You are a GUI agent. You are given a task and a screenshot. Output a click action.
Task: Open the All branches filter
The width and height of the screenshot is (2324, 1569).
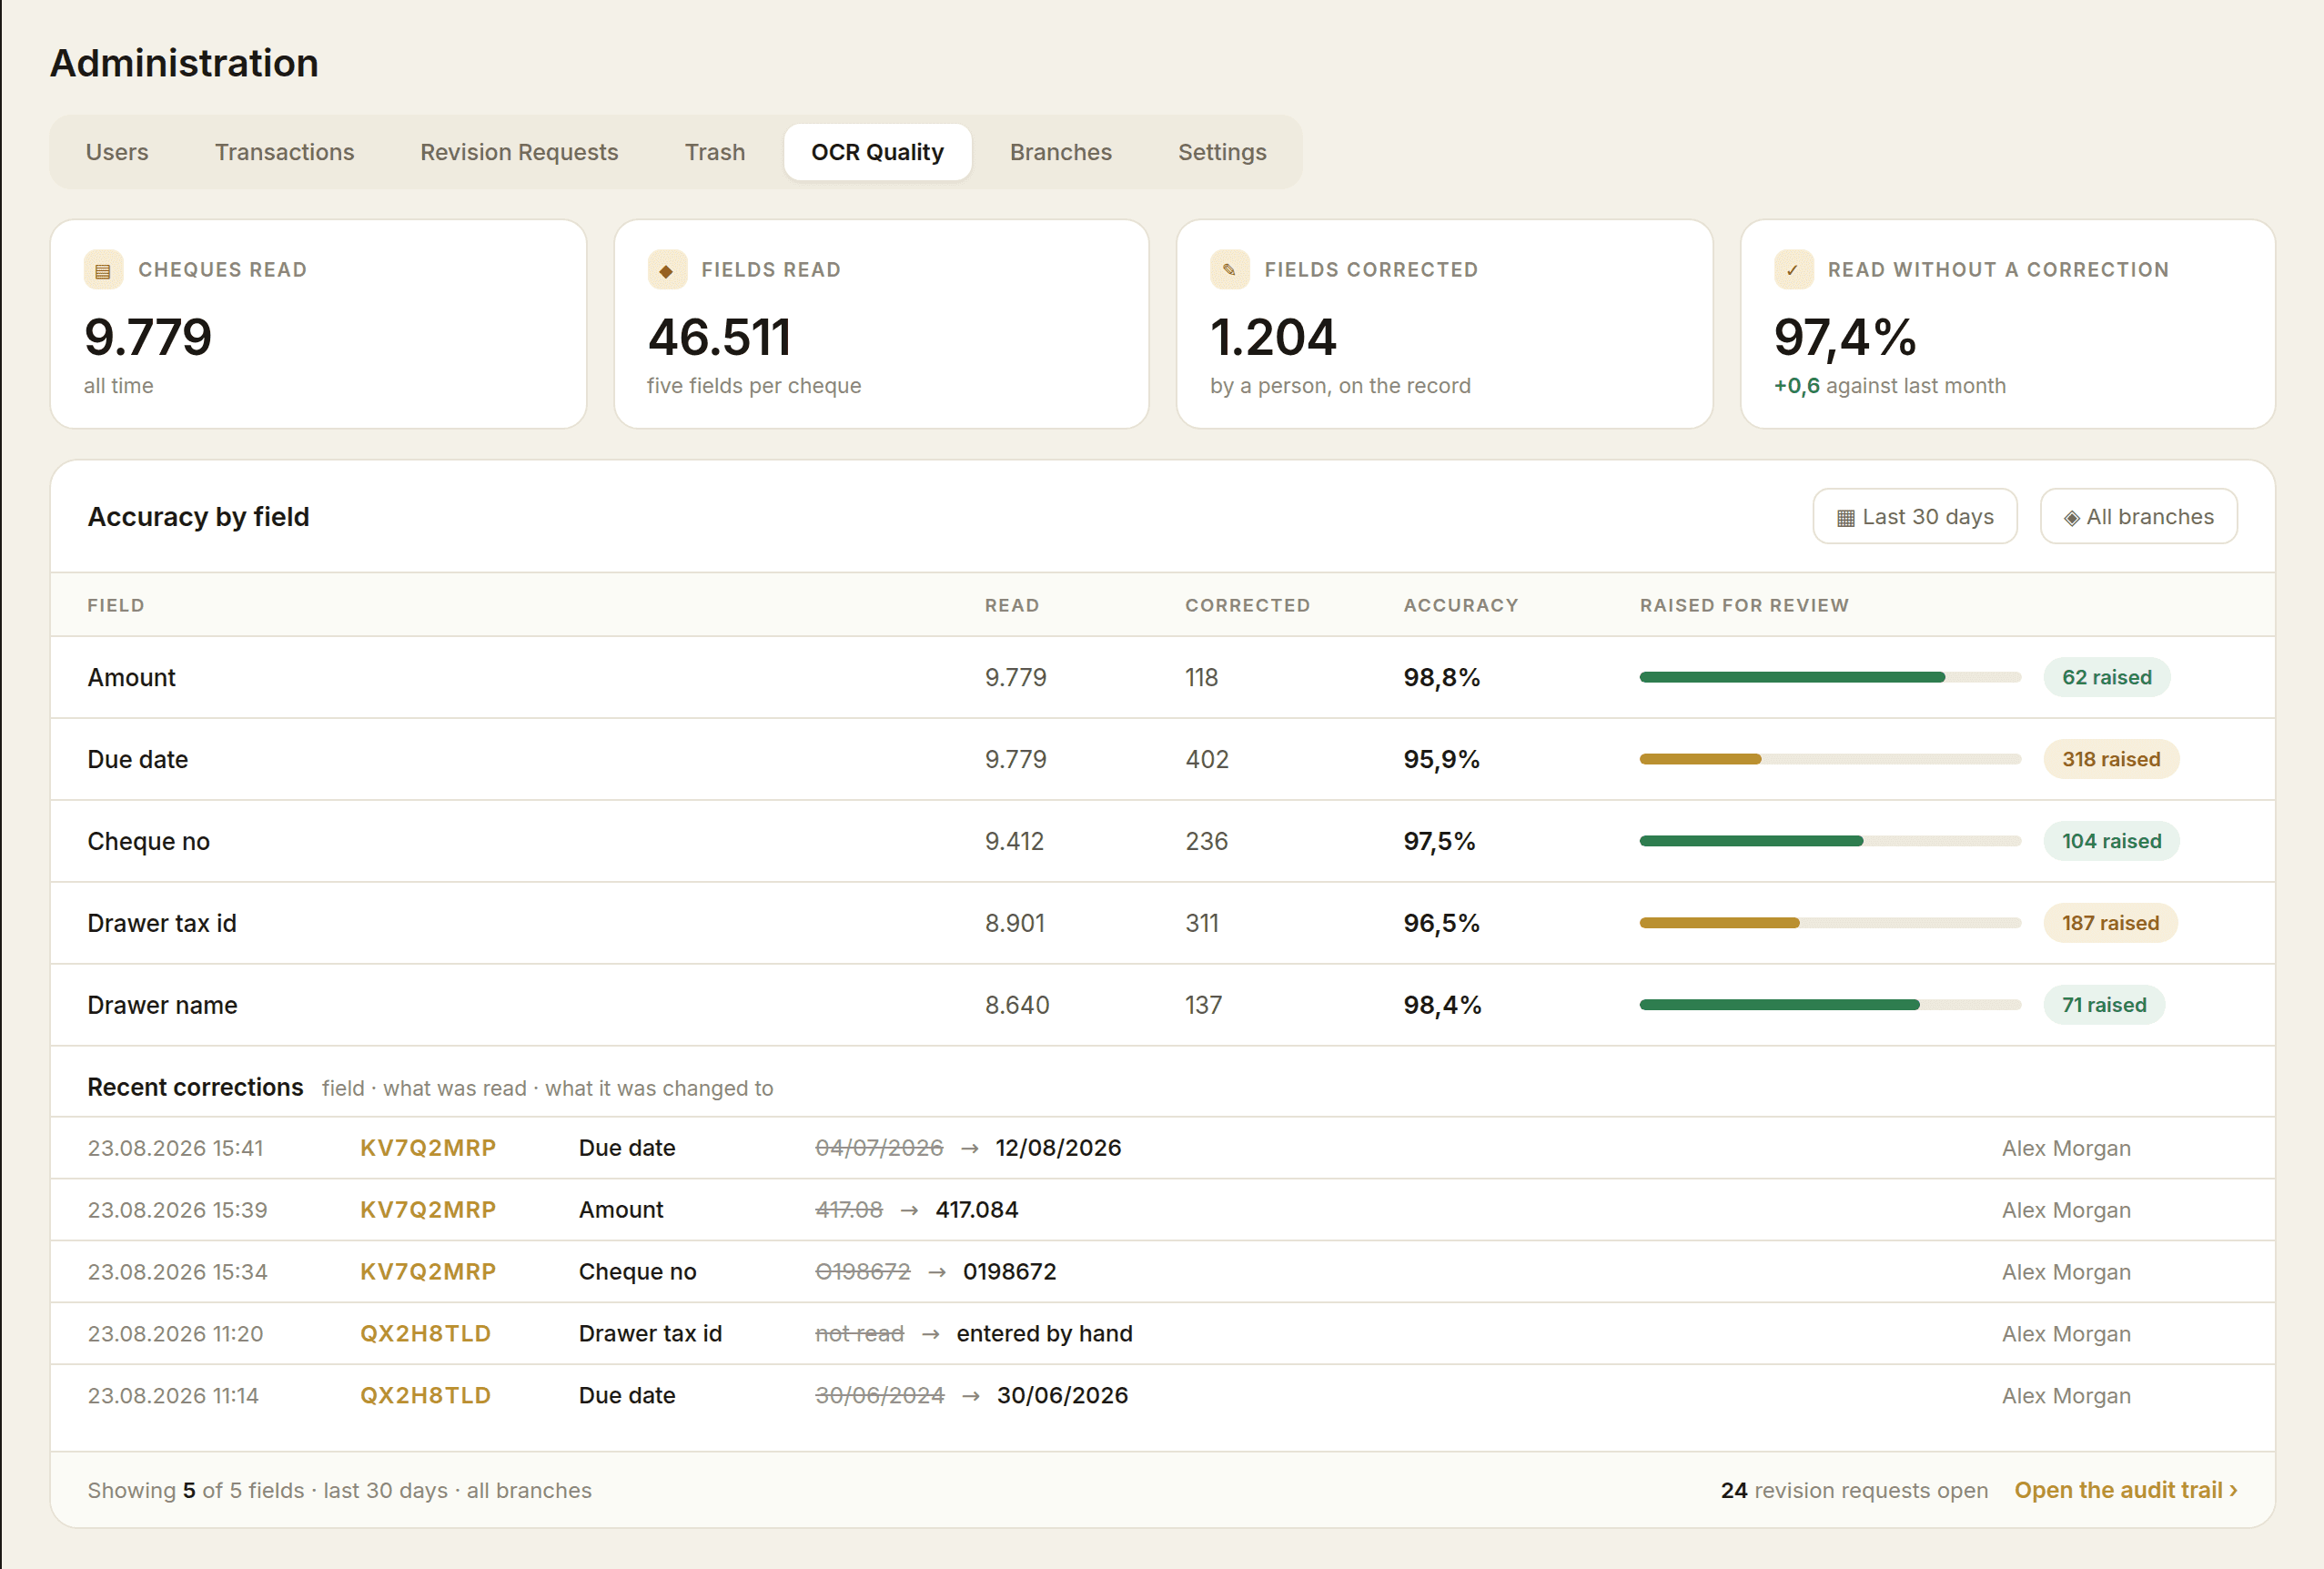(2138, 517)
